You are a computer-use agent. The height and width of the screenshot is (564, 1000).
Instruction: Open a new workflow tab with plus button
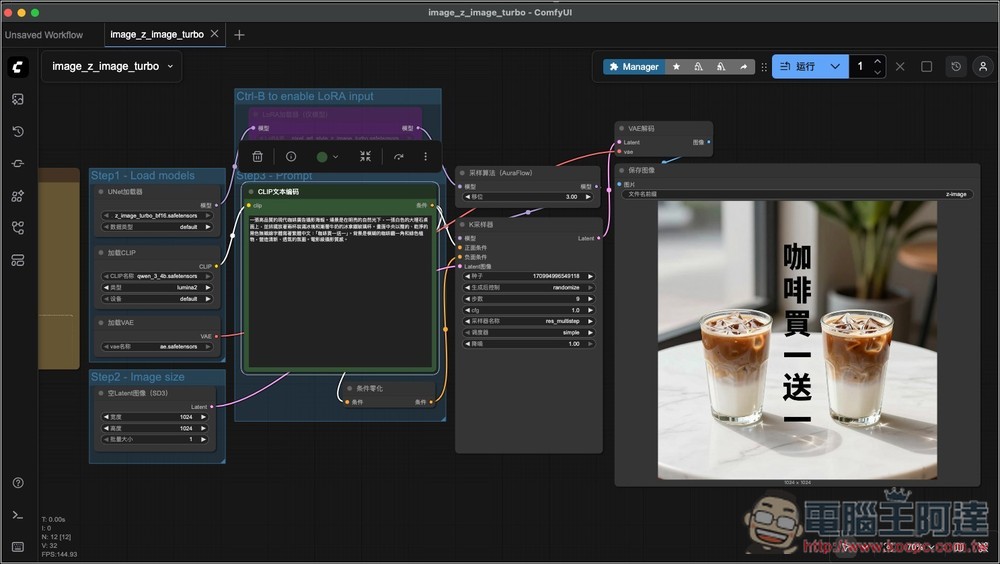click(239, 35)
